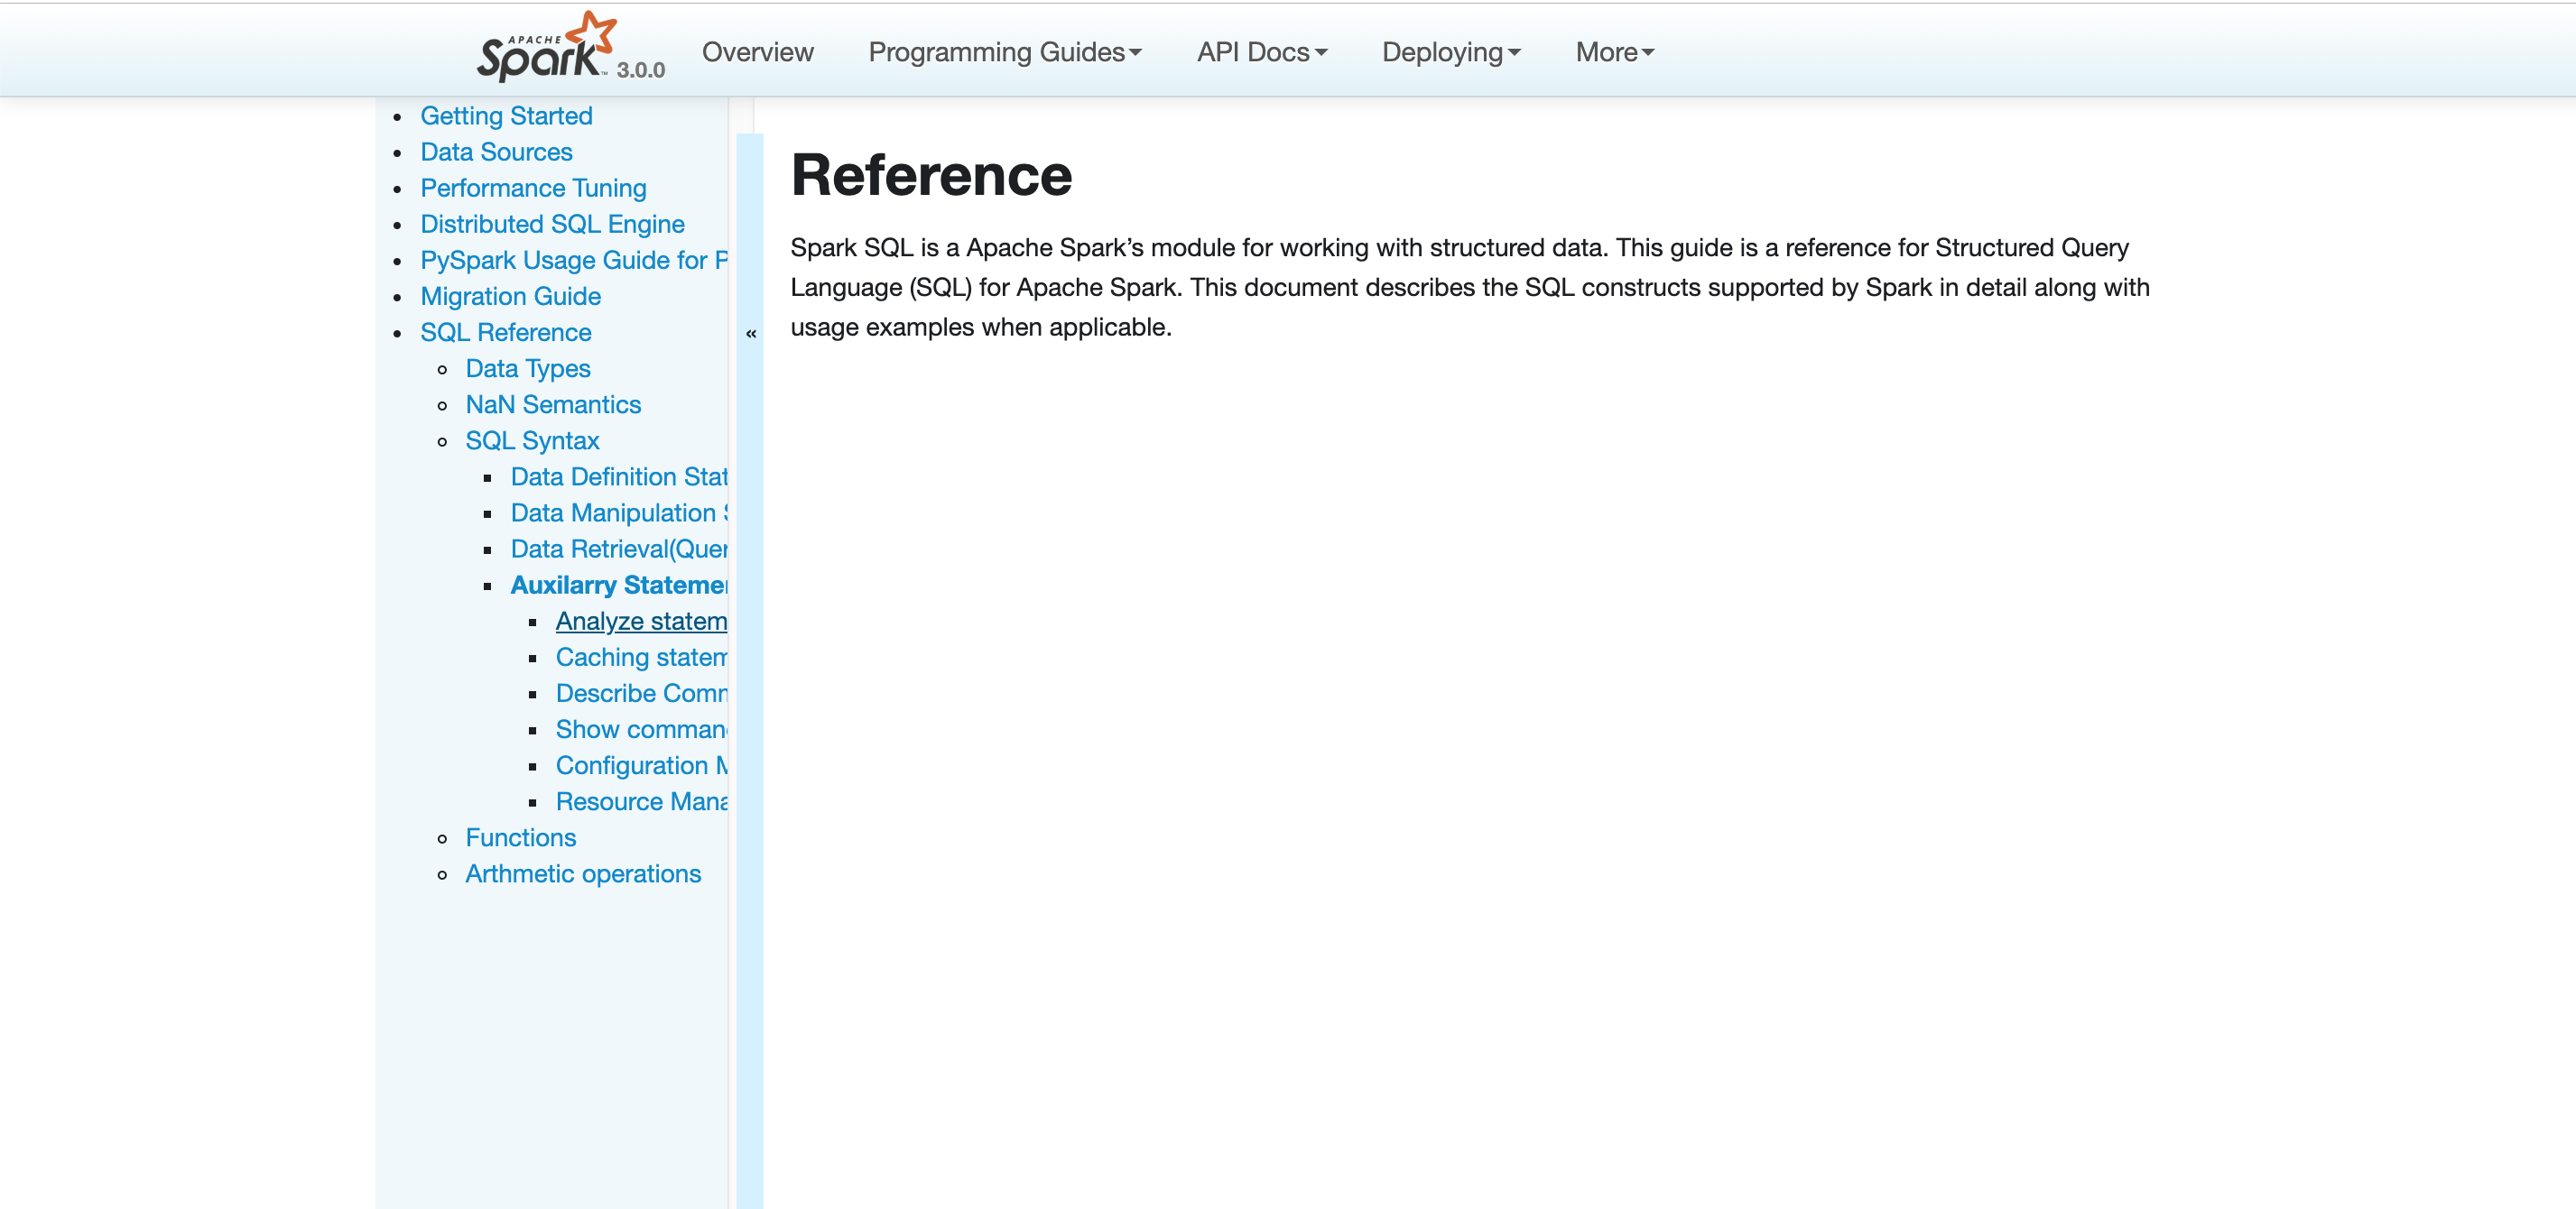Select the Arthmetic operations link
The height and width of the screenshot is (1209, 2576).
pyautogui.click(x=583, y=873)
